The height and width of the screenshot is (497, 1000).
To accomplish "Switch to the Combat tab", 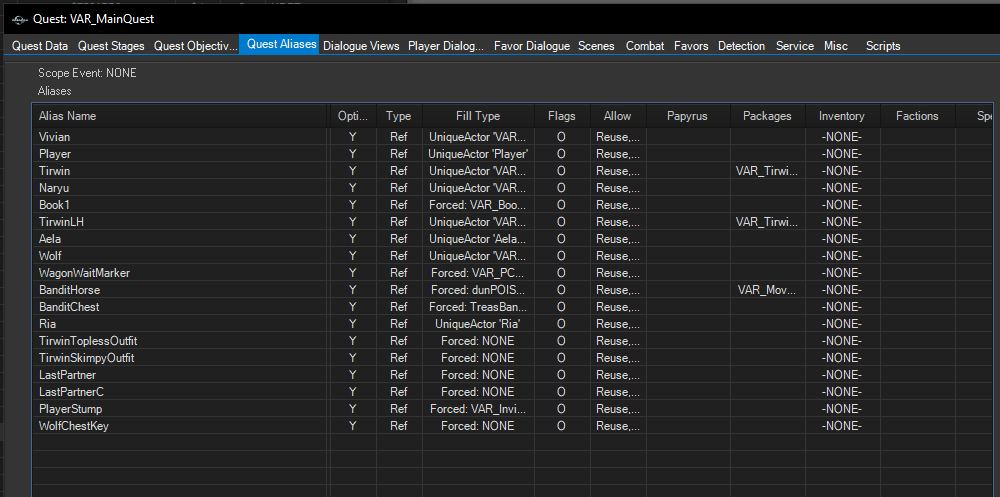I will click(x=645, y=46).
